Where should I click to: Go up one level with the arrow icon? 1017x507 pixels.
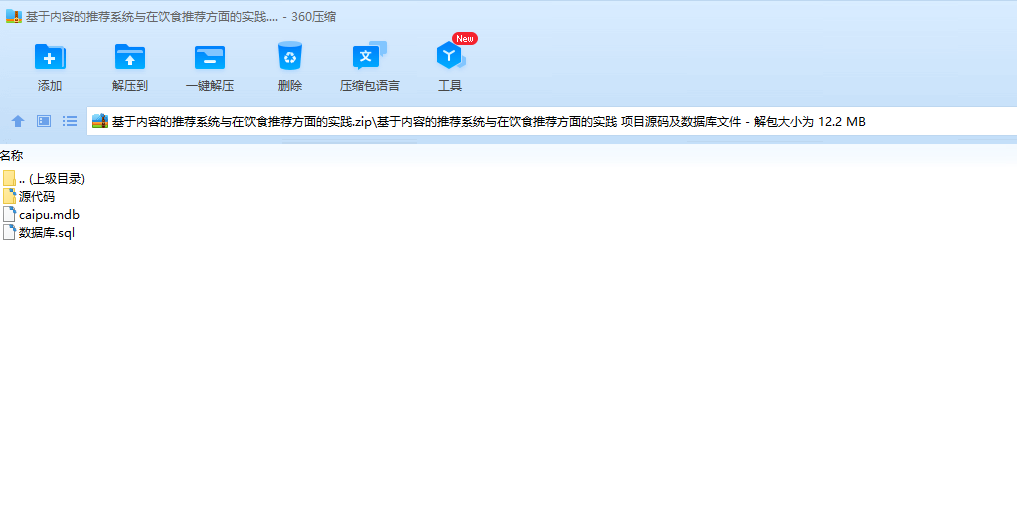[18, 121]
